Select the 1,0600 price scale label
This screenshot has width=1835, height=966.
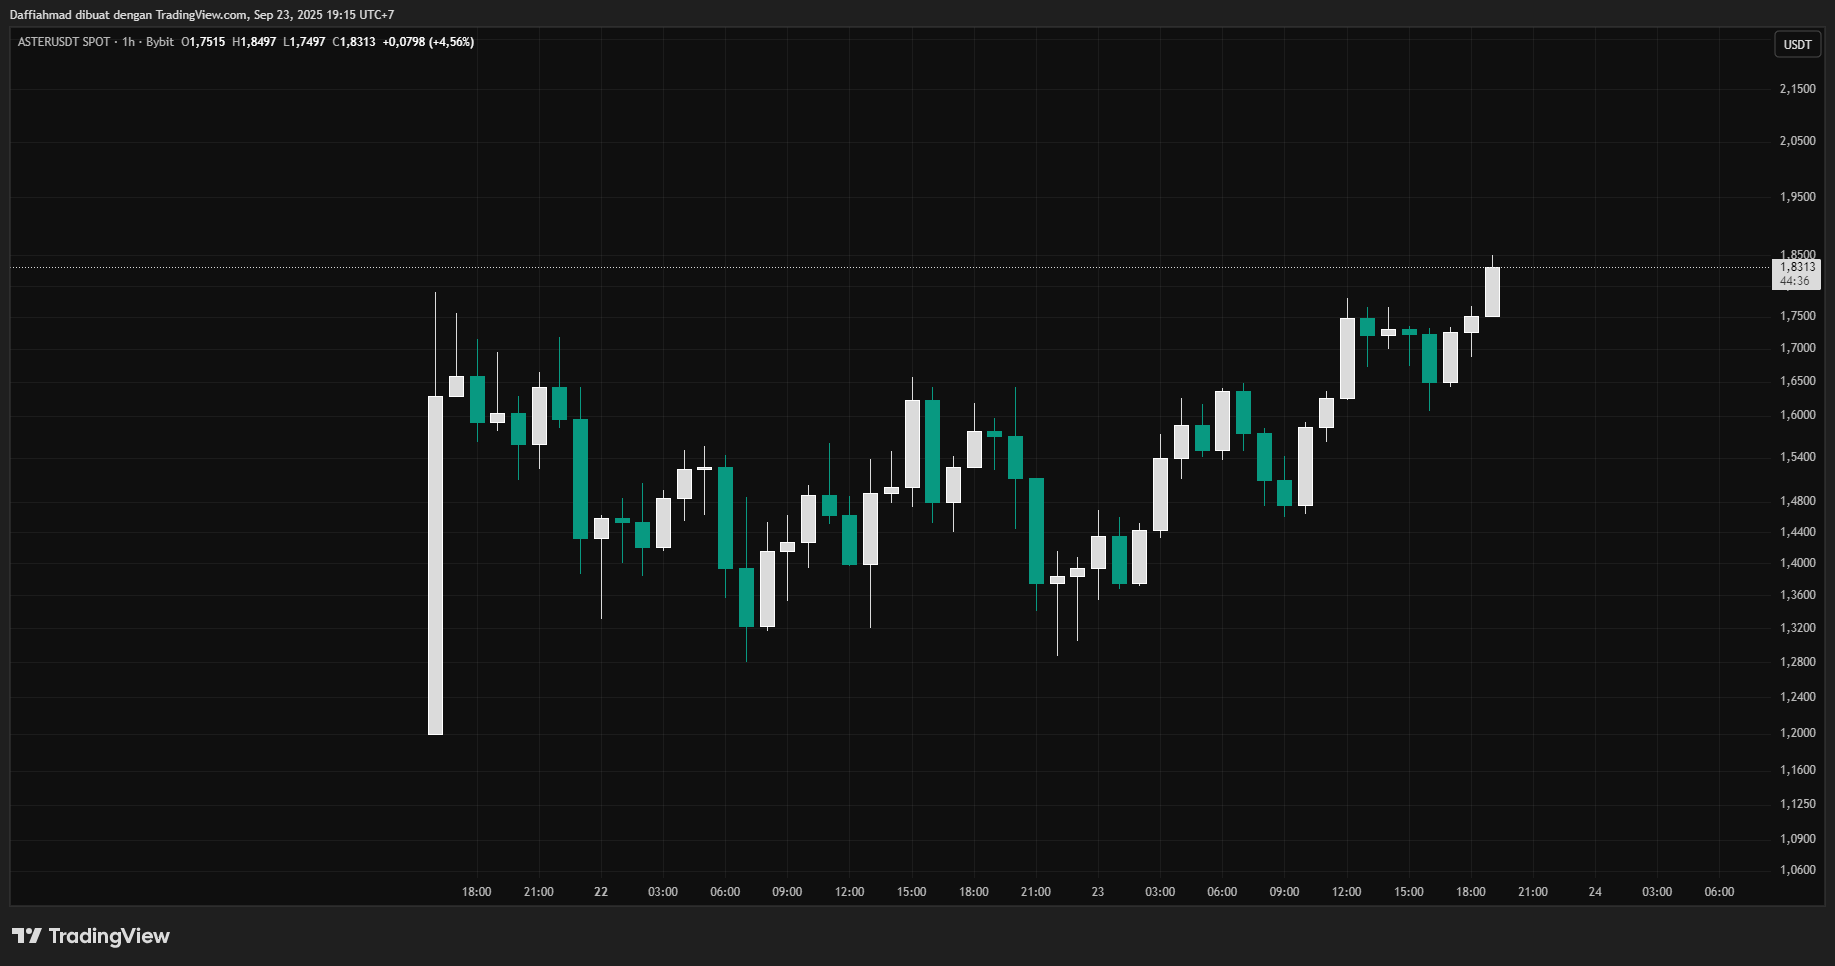point(1797,870)
